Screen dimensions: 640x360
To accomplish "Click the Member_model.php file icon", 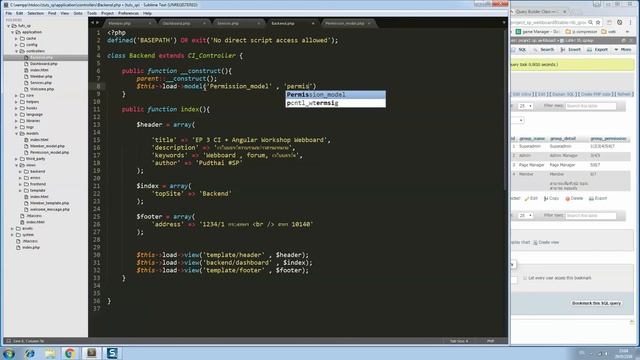I will 27,146.
